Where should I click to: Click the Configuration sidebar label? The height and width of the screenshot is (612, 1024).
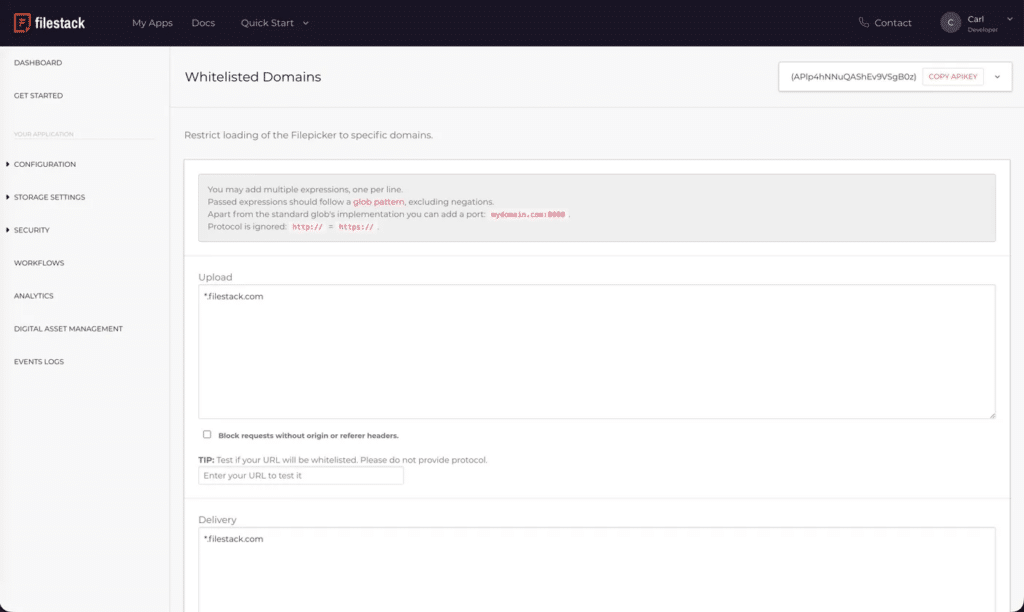click(x=45, y=165)
